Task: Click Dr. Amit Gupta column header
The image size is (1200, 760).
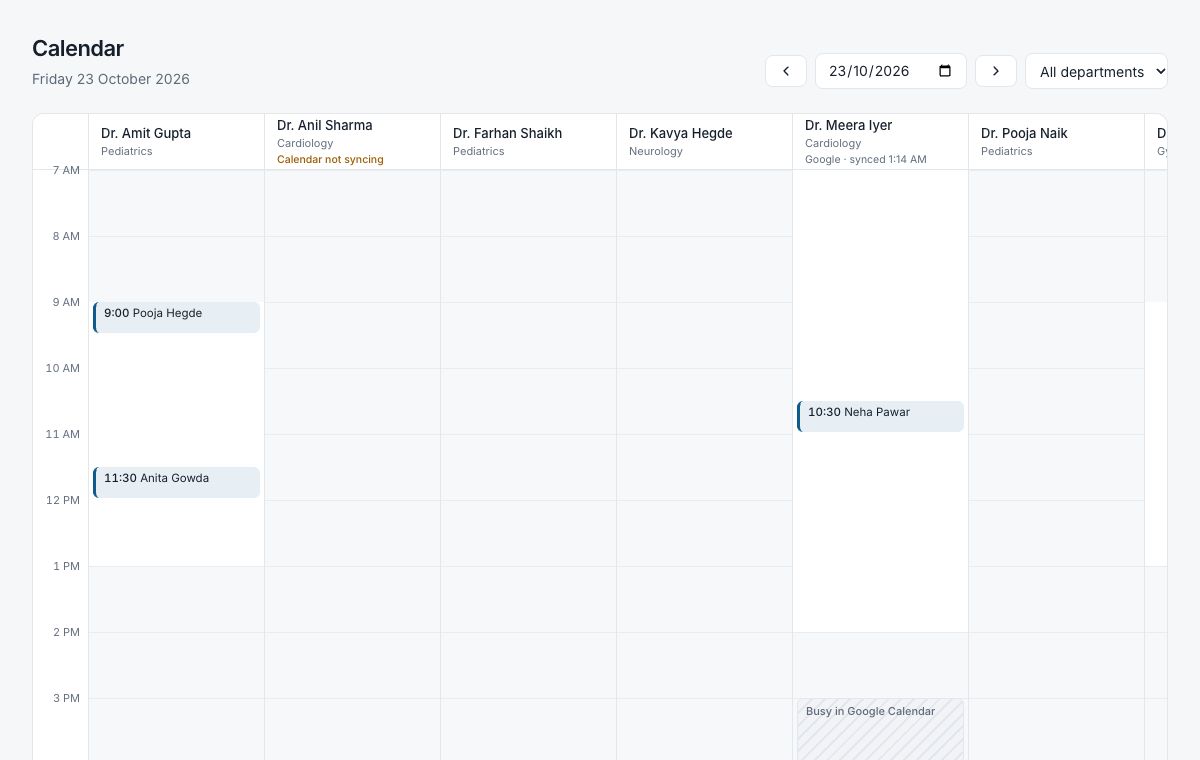Action: coord(176,142)
